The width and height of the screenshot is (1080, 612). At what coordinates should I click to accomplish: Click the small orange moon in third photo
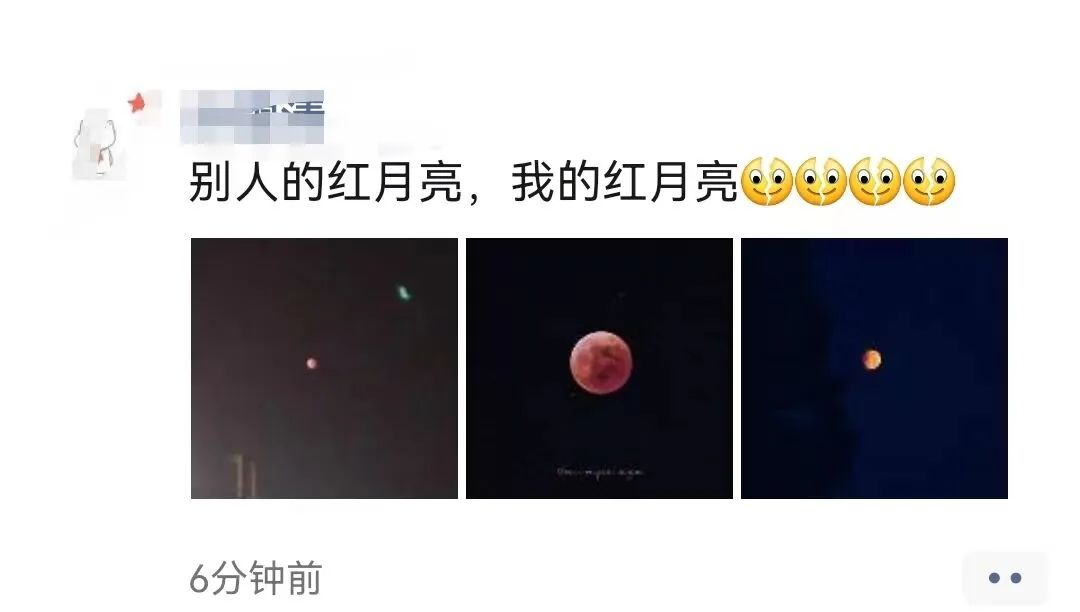(872, 359)
